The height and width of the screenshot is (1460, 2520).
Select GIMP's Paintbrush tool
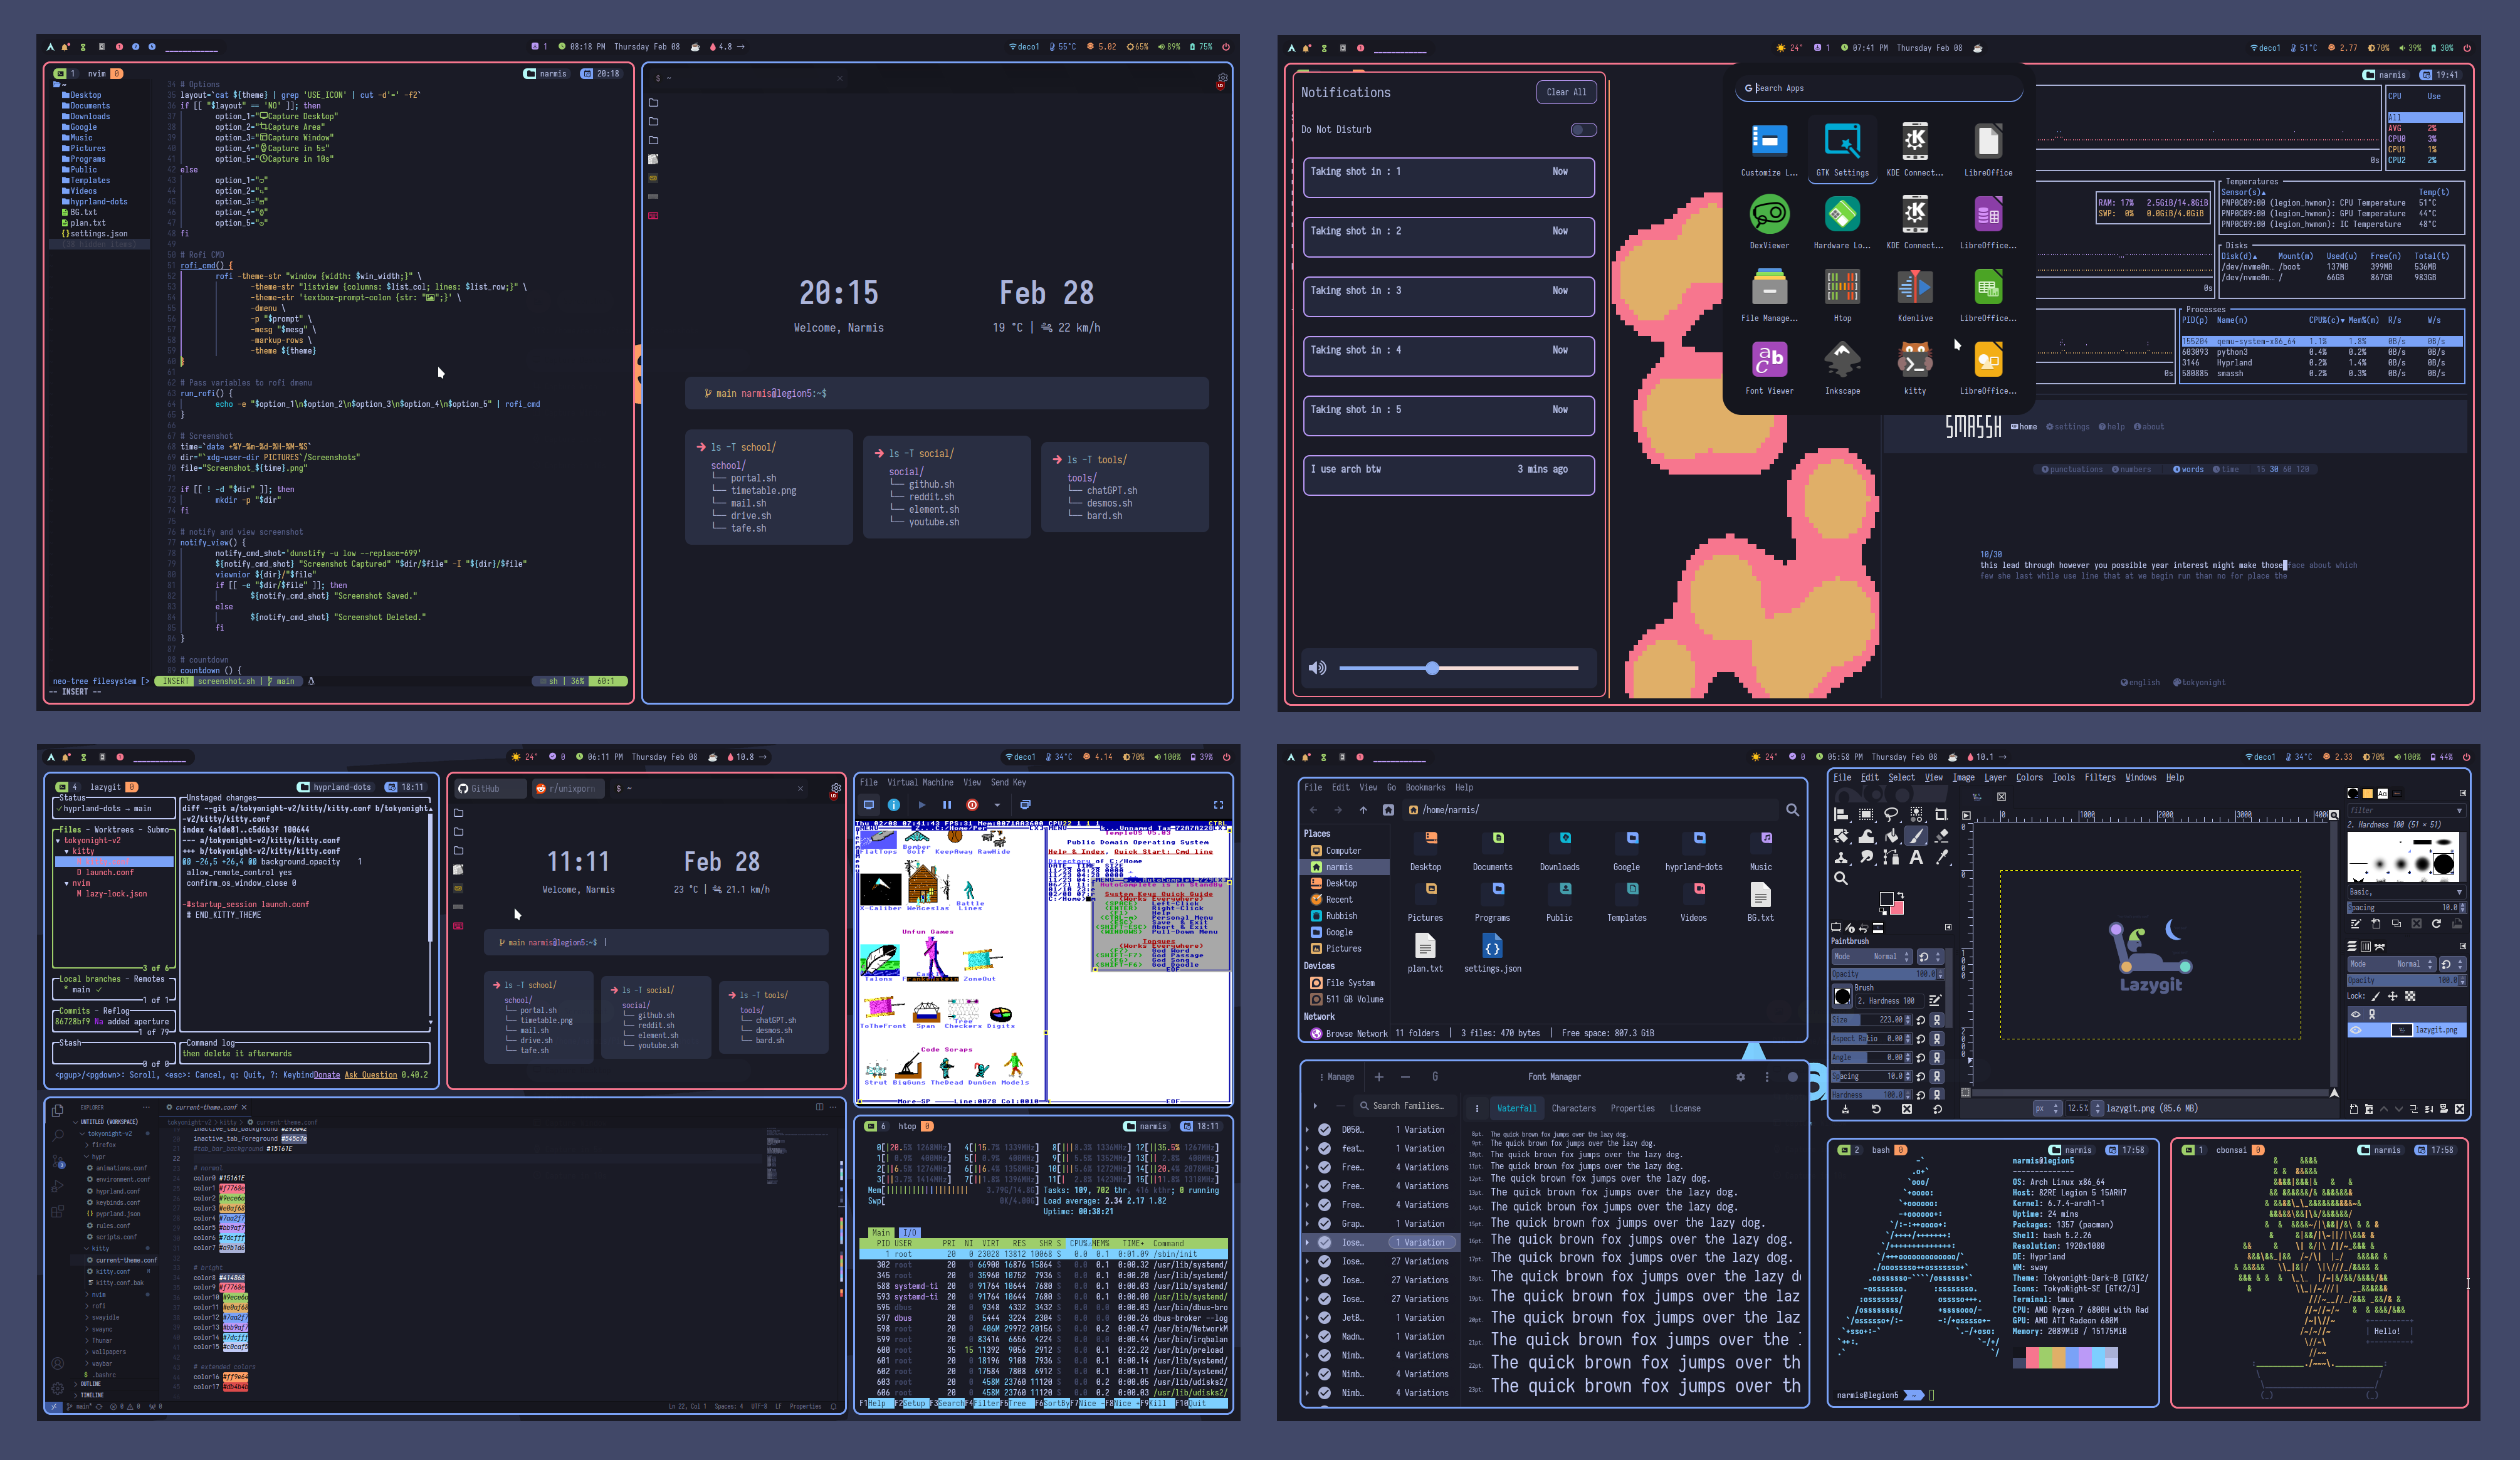coord(1916,836)
